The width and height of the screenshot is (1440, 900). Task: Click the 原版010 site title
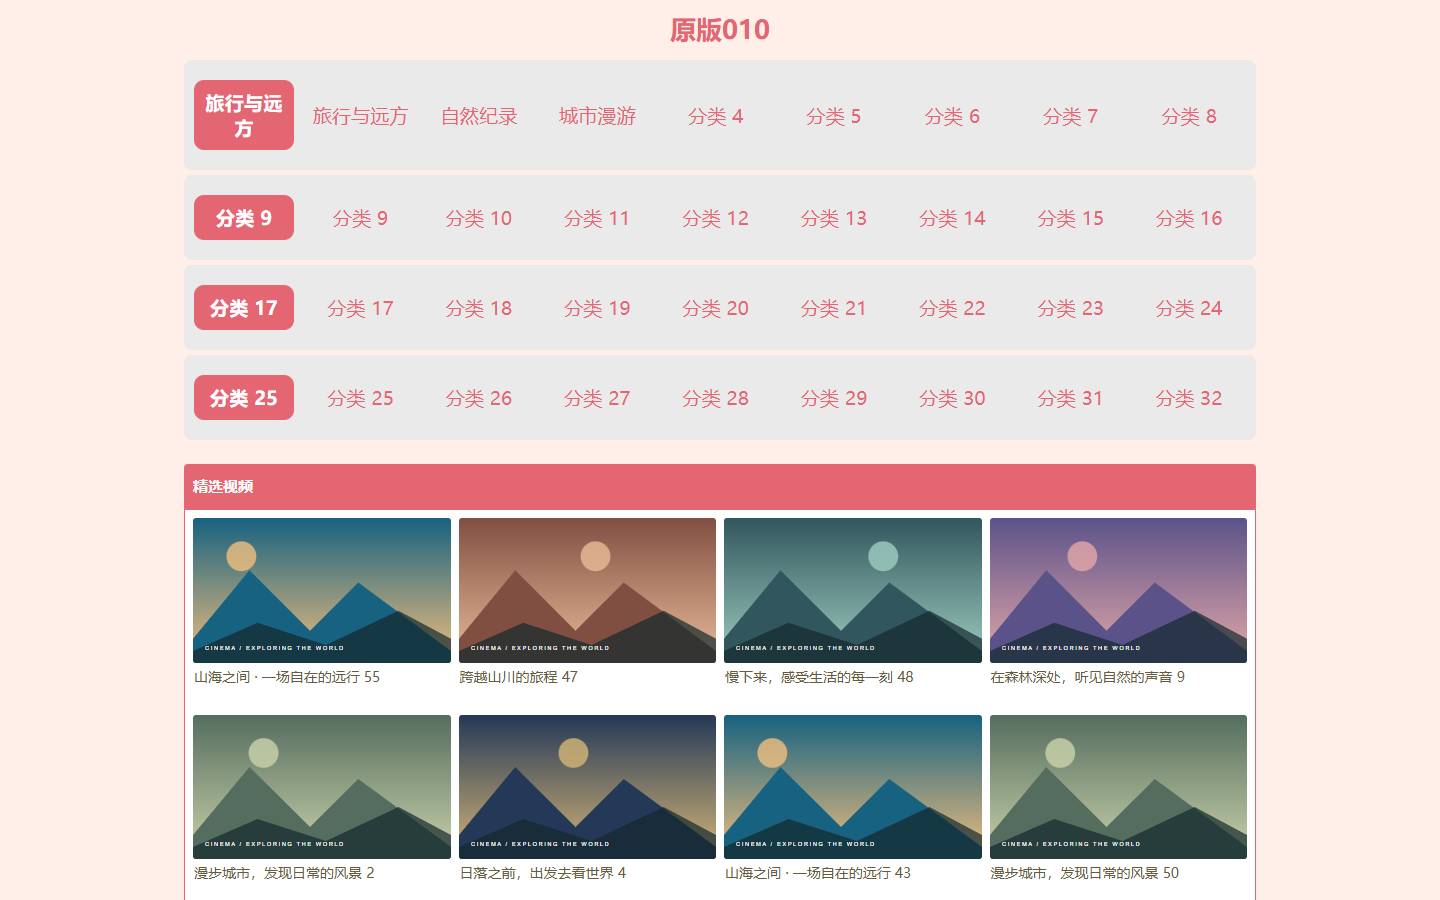(x=720, y=30)
